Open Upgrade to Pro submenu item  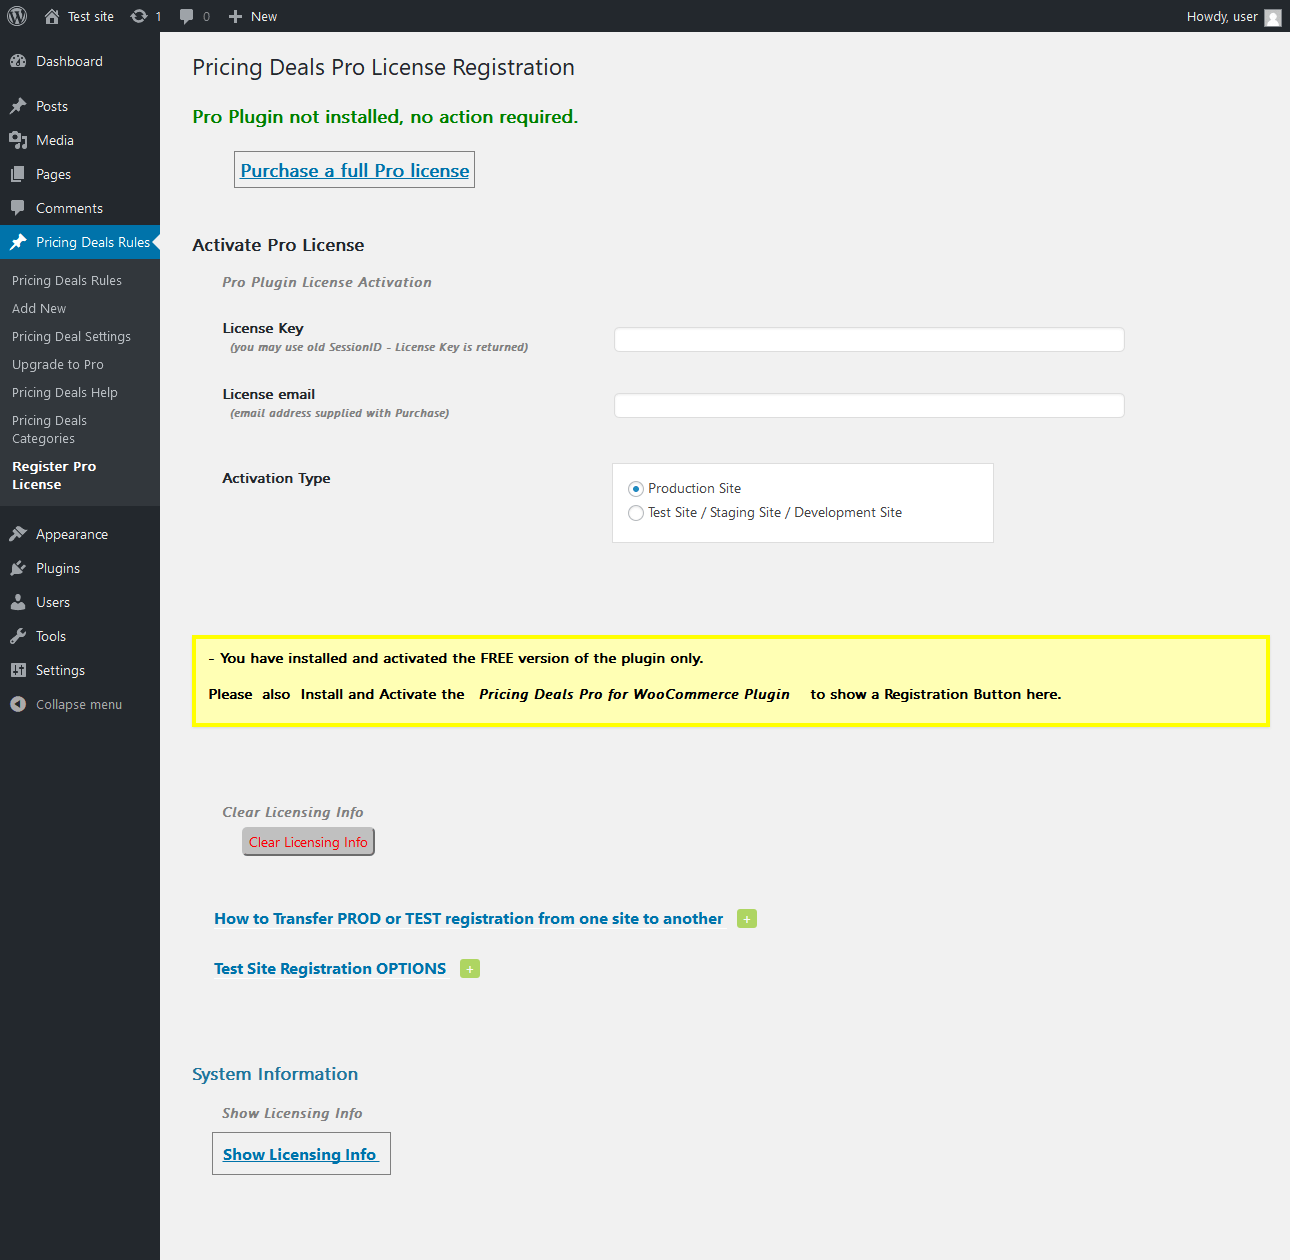(58, 365)
